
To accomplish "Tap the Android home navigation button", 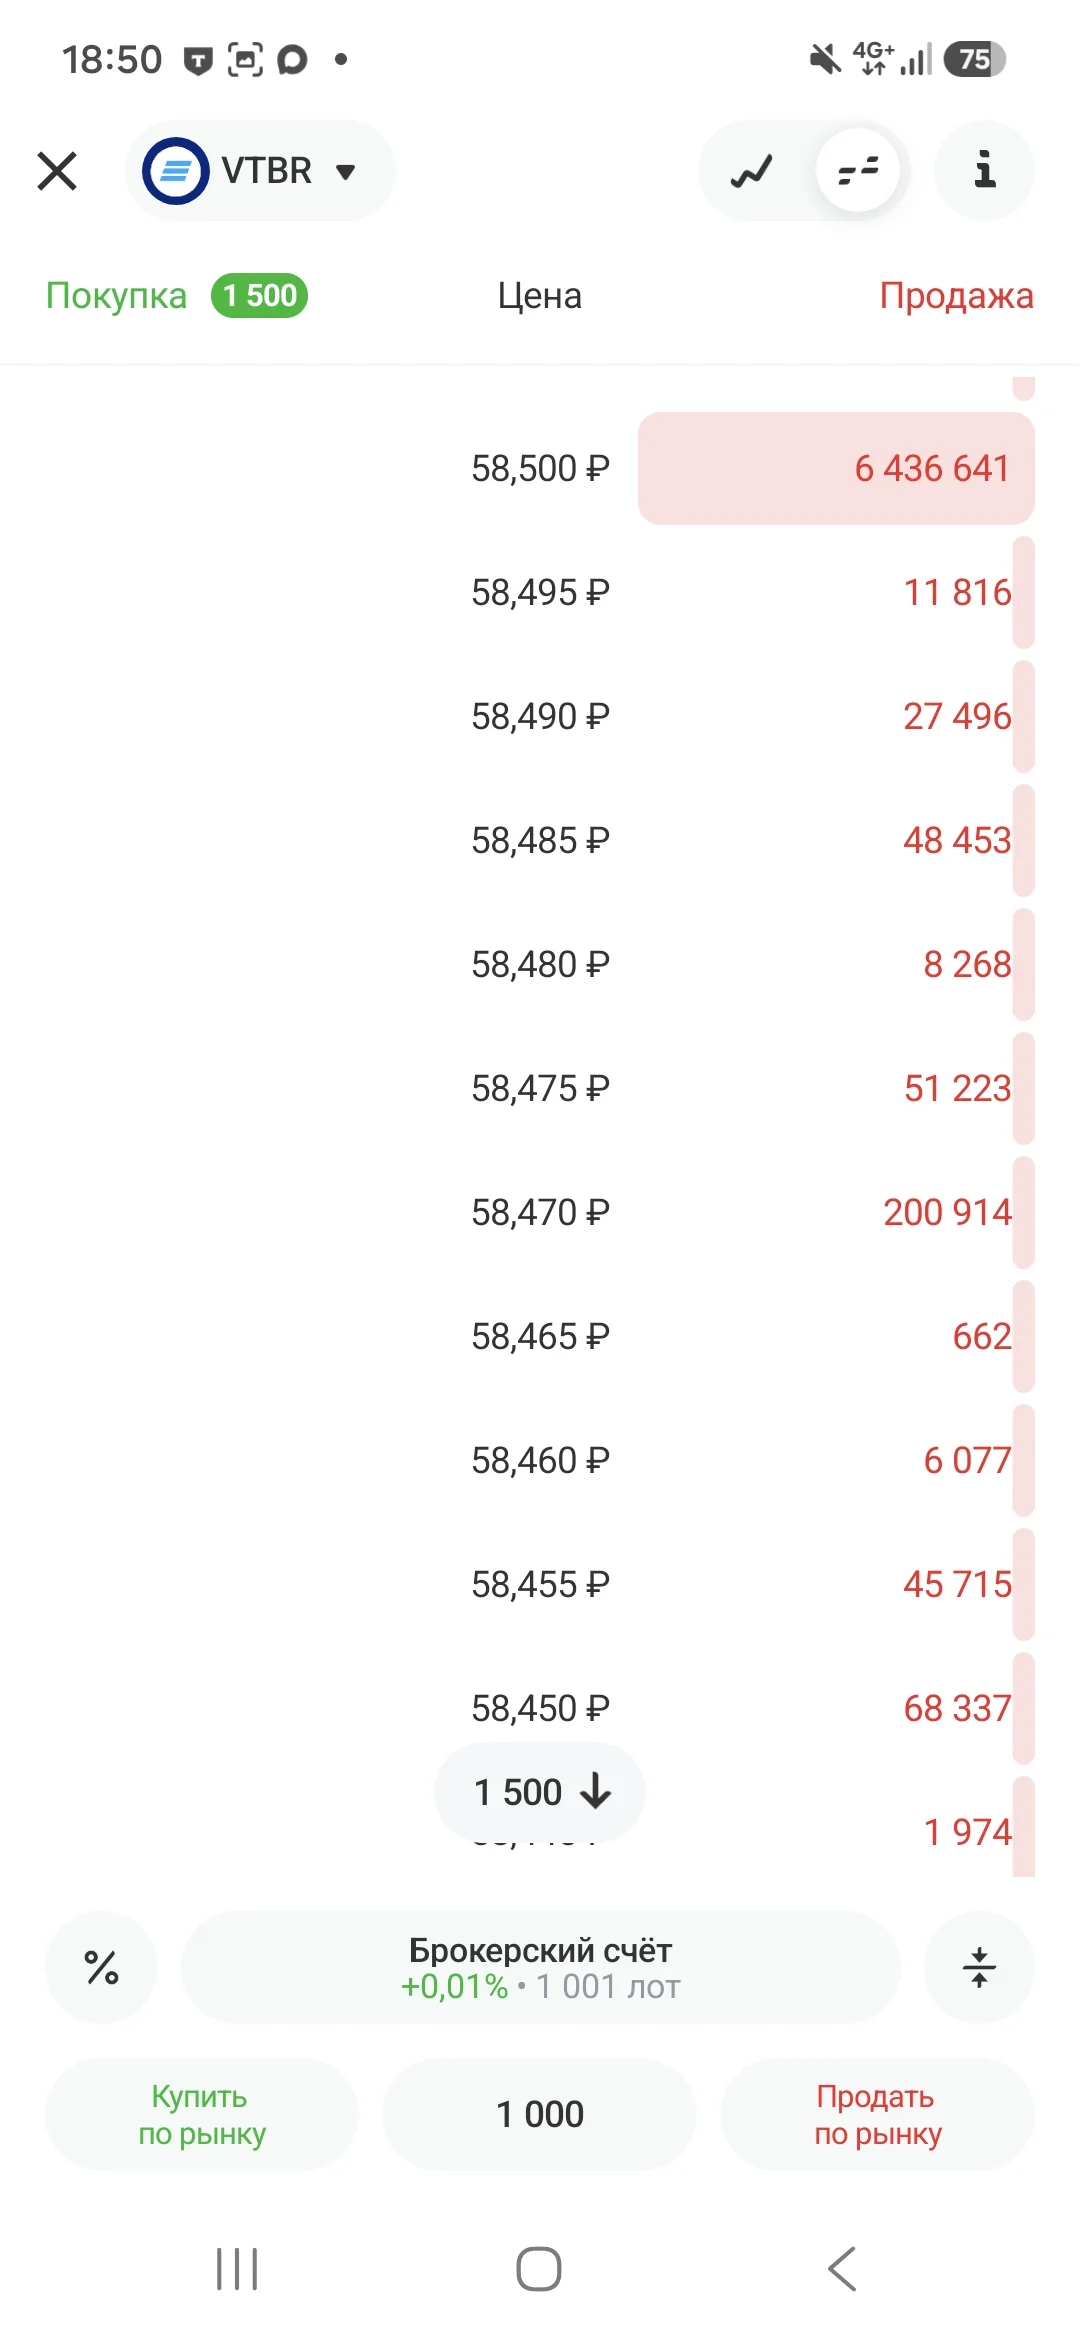I will pyautogui.click(x=539, y=2269).
